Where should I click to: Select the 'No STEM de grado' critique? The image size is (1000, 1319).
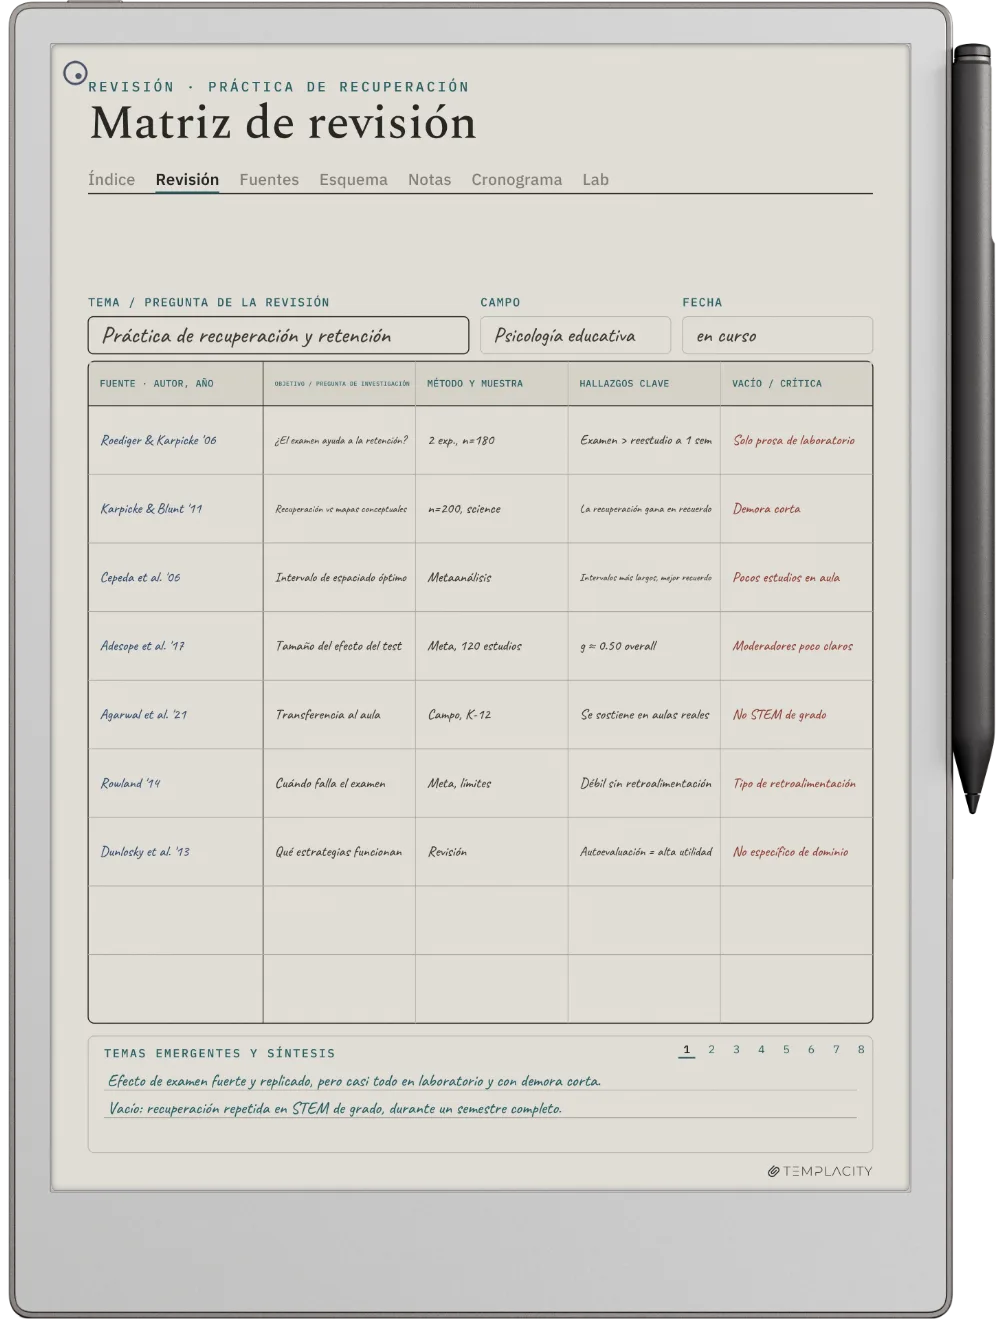tap(796, 715)
